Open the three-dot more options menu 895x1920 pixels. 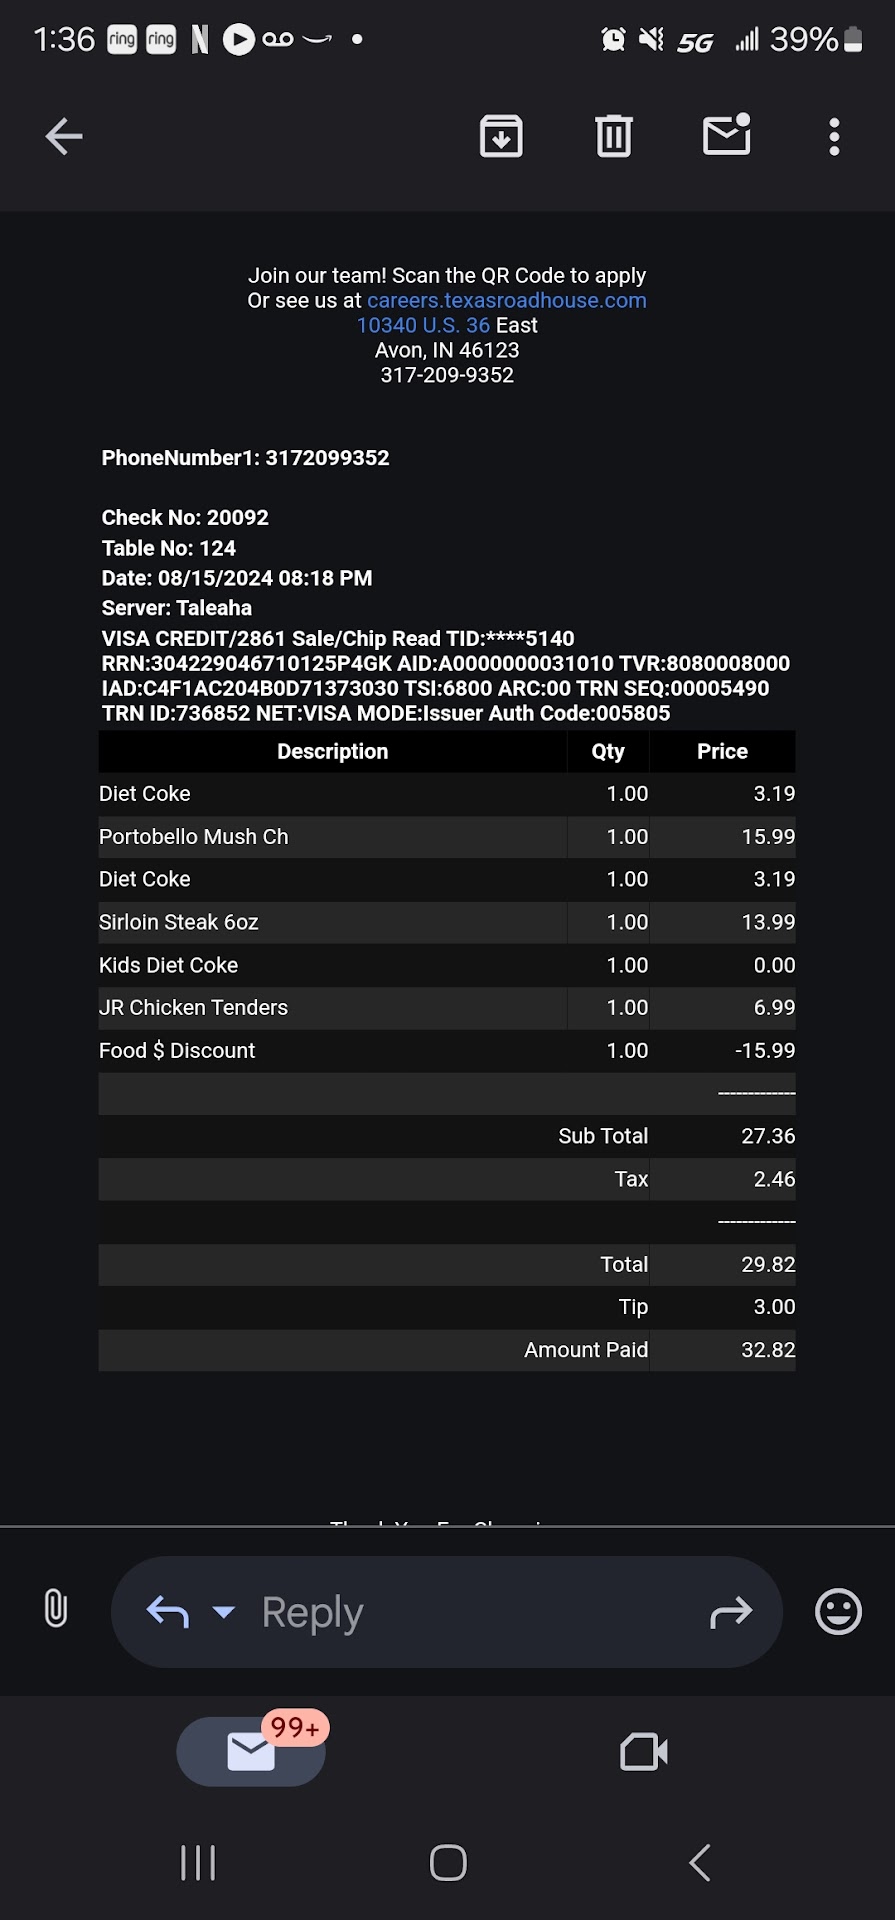(834, 137)
